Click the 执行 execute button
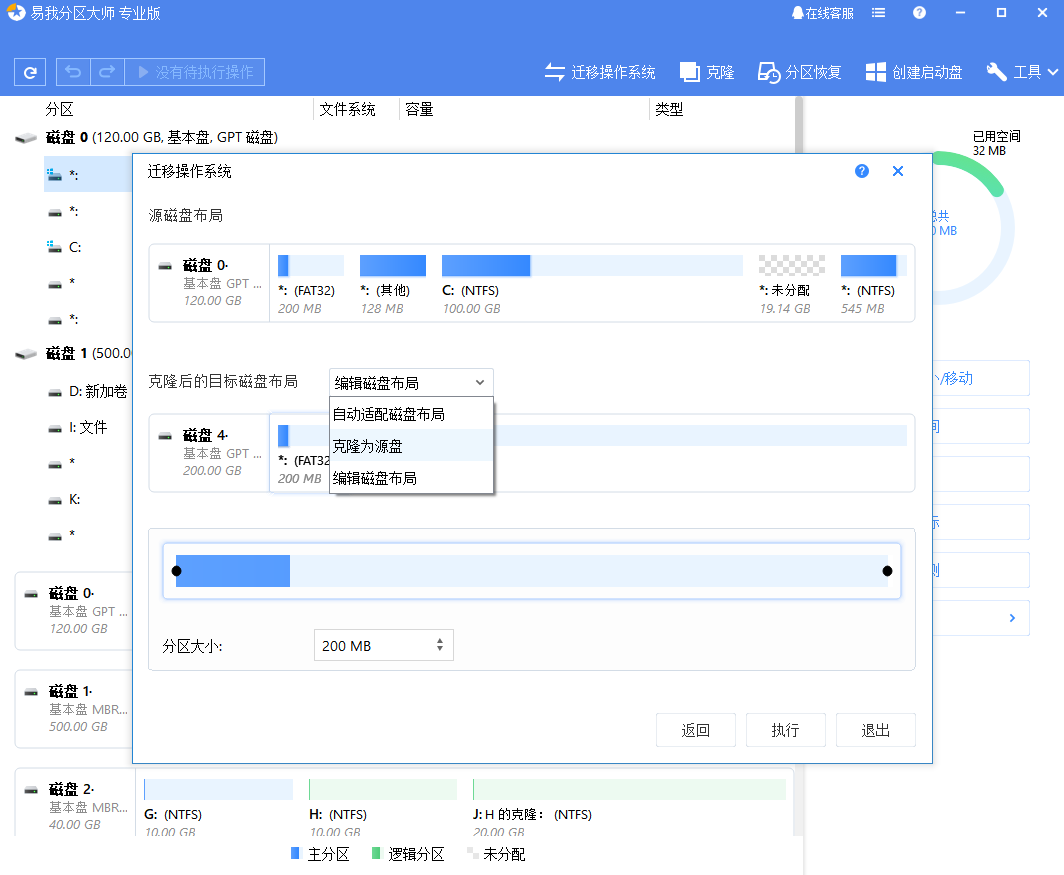This screenshot has height=875, width=1064. point(786,730)
